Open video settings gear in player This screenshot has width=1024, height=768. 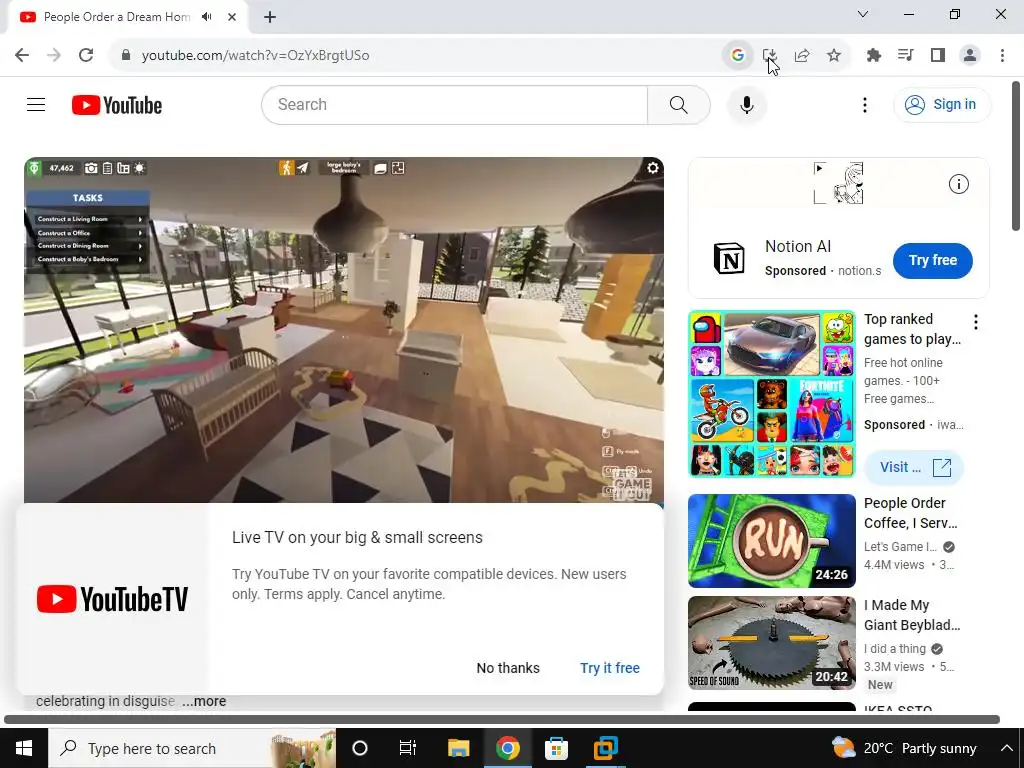(x=652, y=168)
